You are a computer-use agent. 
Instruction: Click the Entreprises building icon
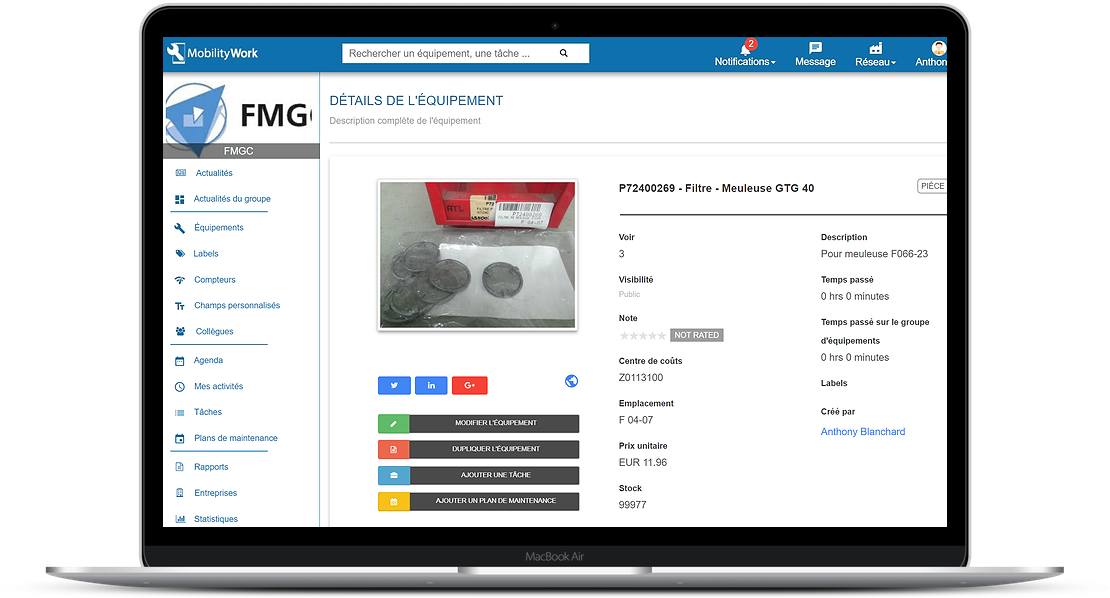tap(180, 493)
